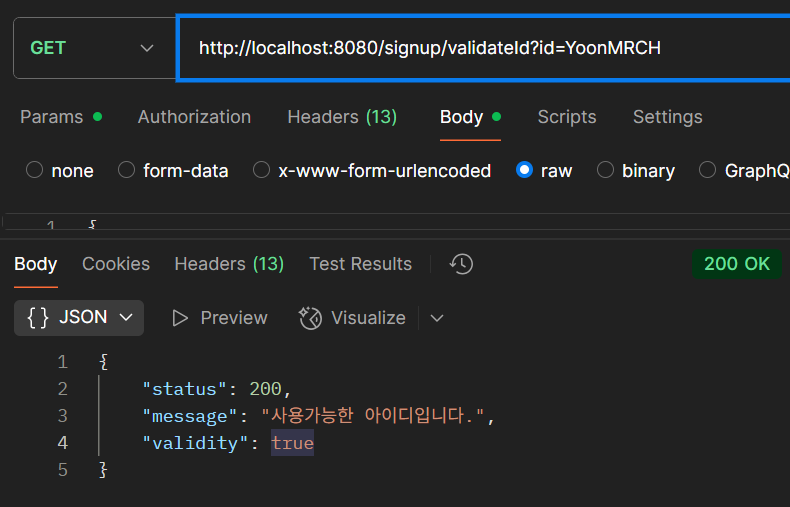Click the 200 status value in JSON
The width and height of the screenshot is (790, 507).
coord(266,389)
